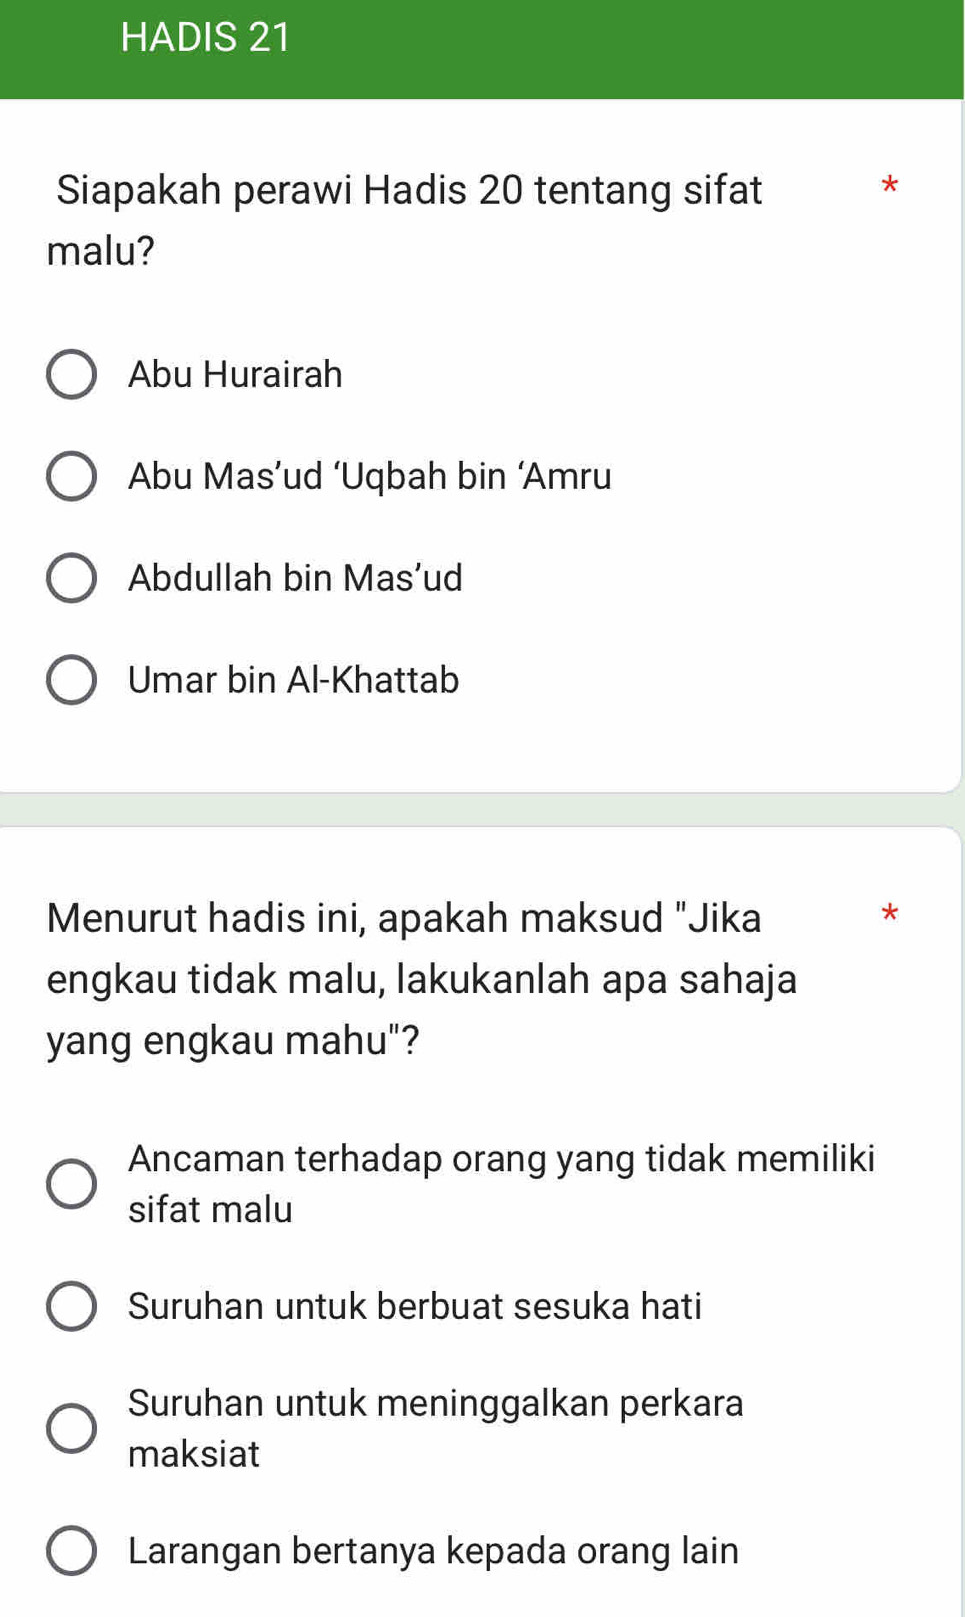Mark the Umar bin Al-Khattab radio button
Viewport: 965px width, 1617px height.
click(71, 680)
